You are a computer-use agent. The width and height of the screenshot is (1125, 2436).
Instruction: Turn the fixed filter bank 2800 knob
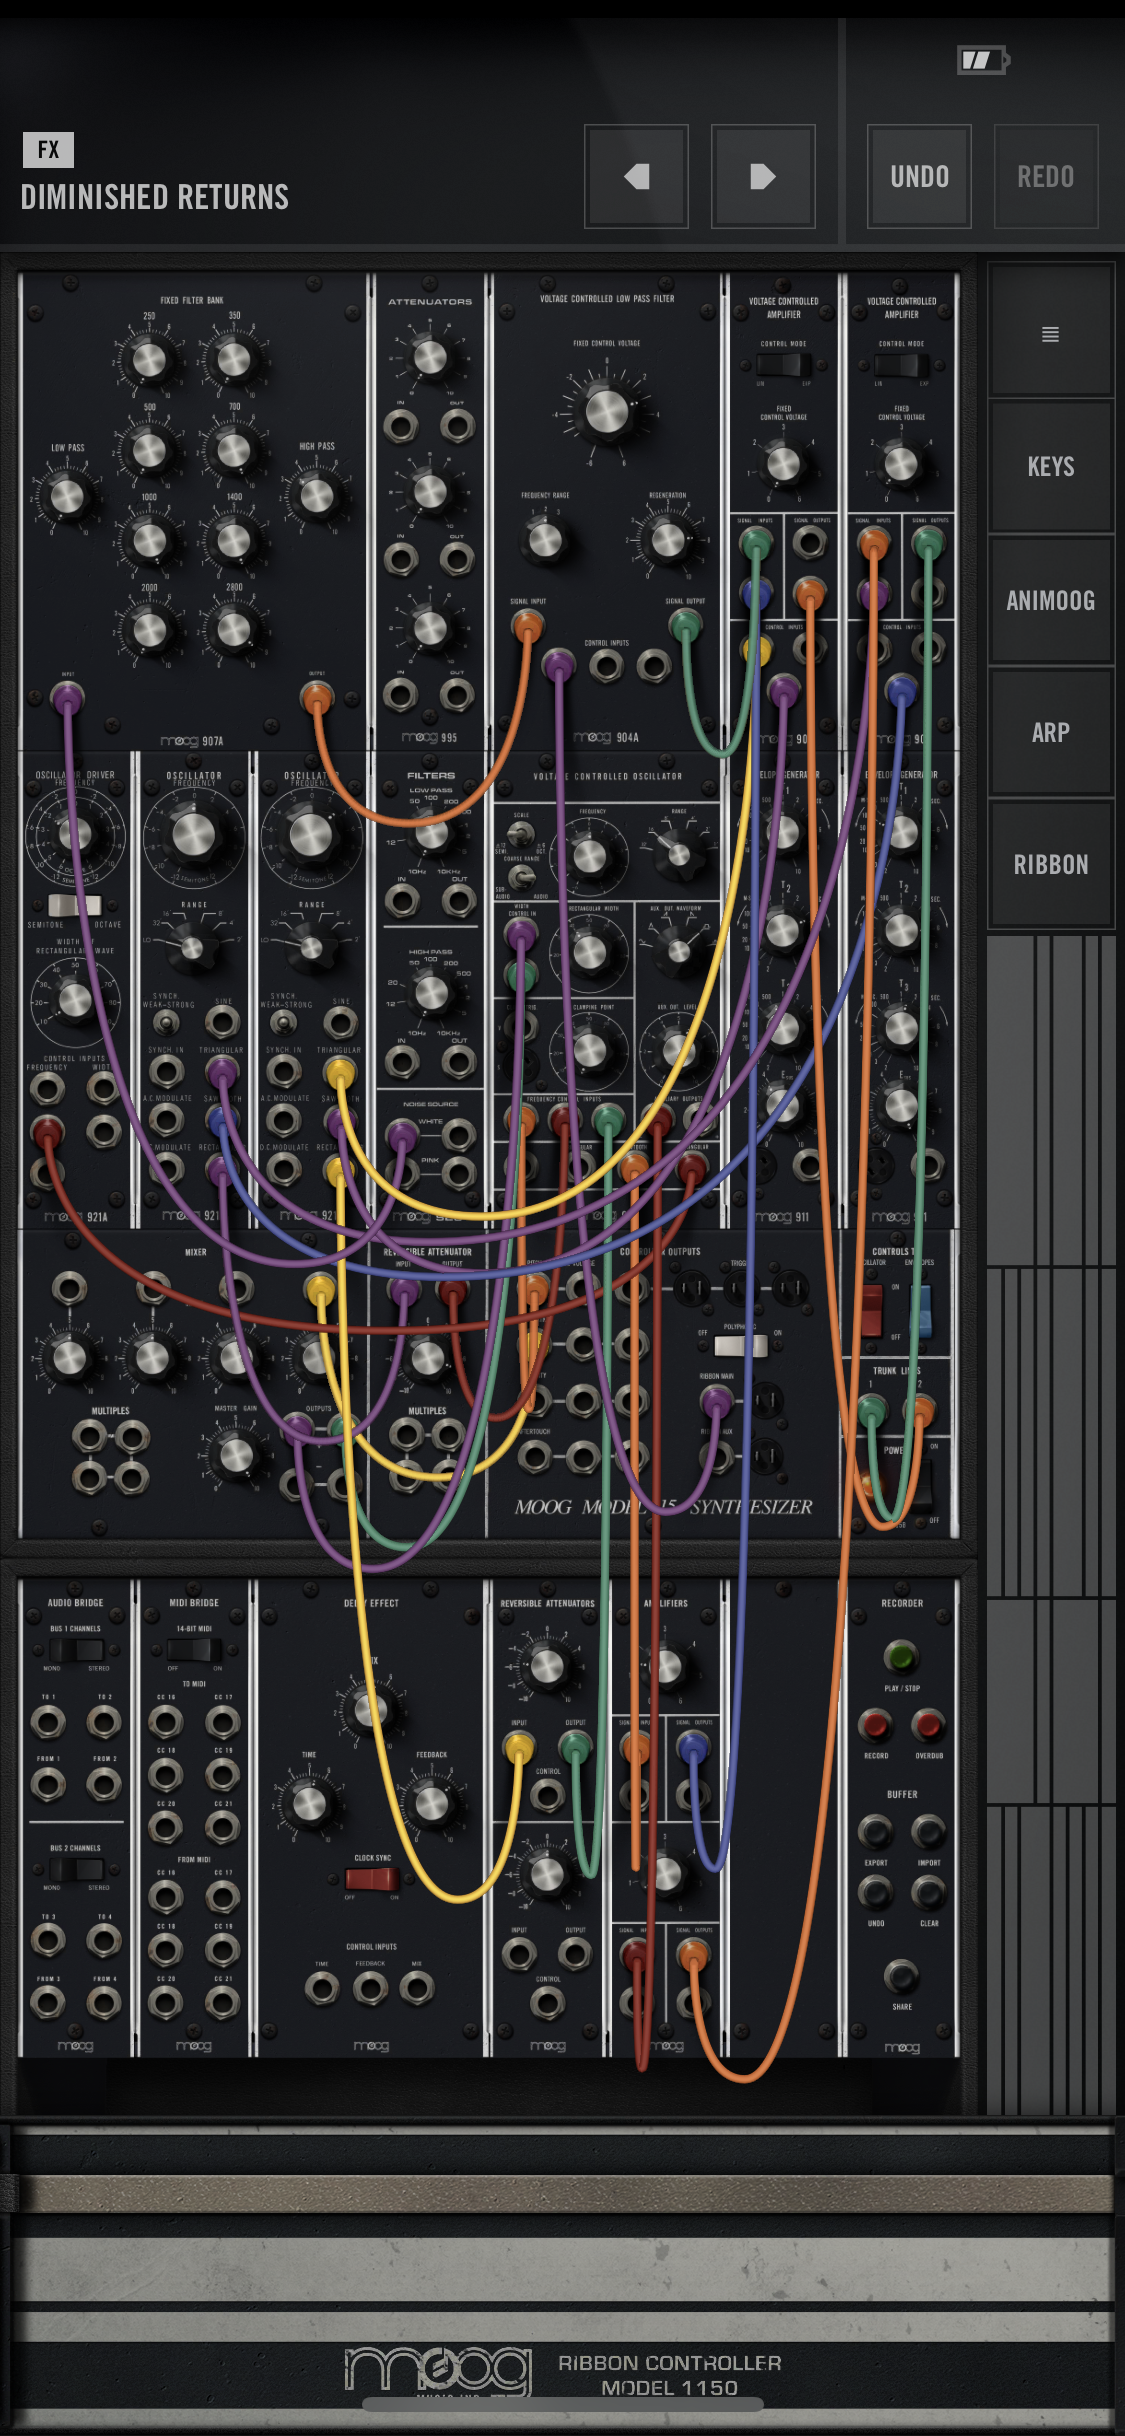click(233, 630)
